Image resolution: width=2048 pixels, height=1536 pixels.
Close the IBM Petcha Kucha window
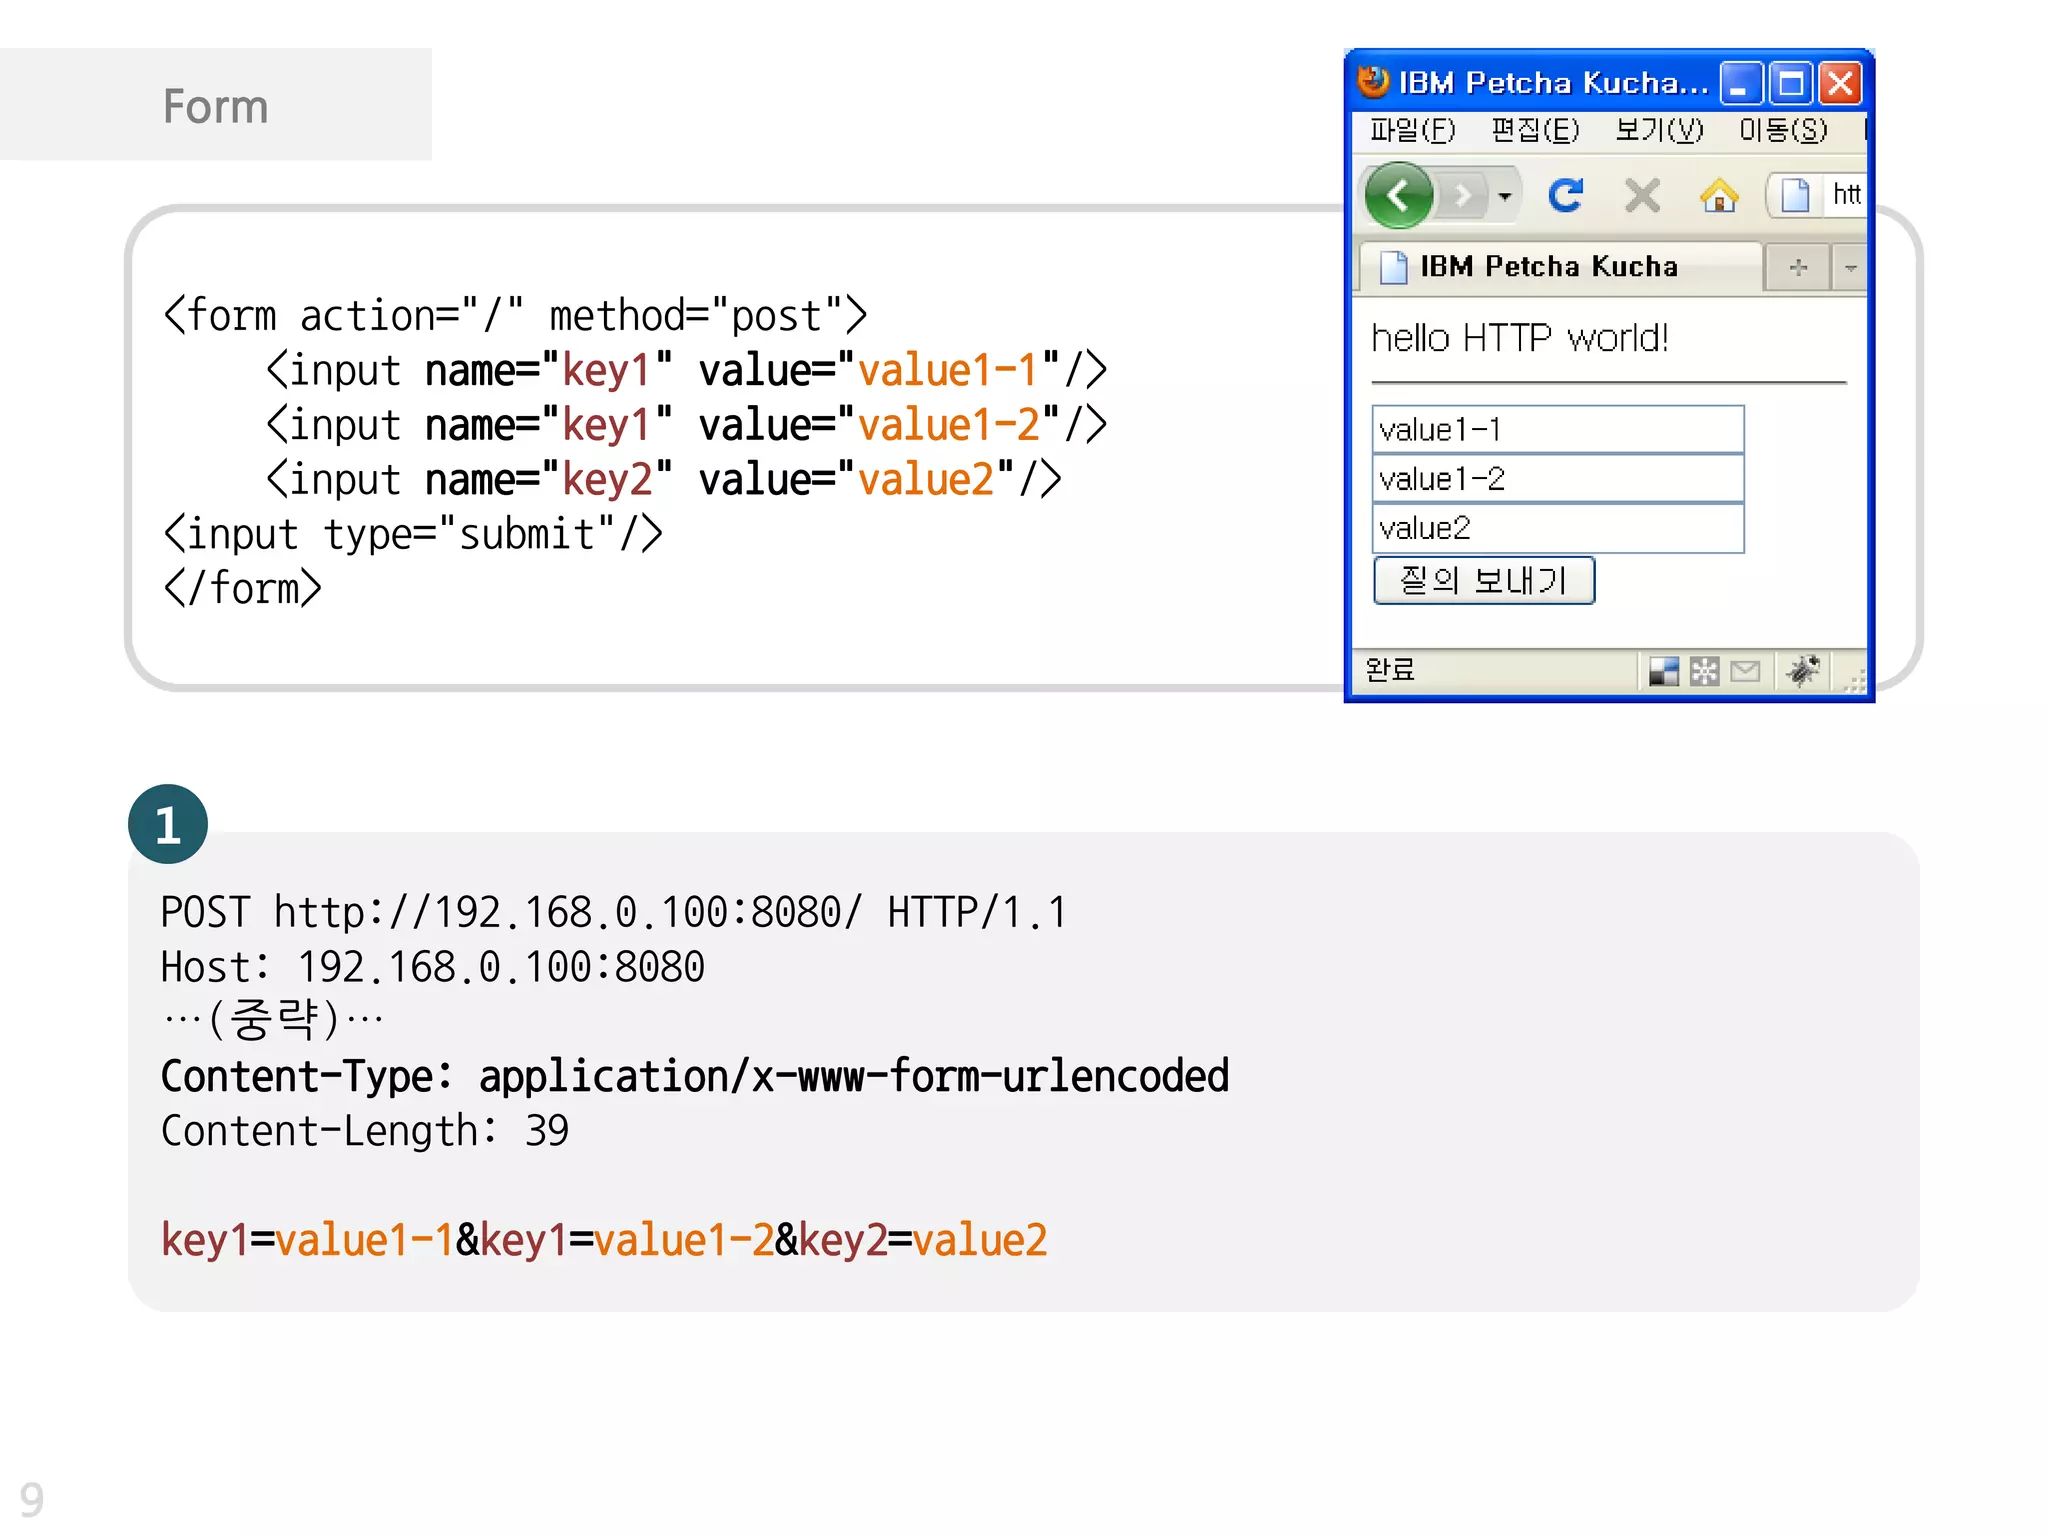coord(1840,83)
